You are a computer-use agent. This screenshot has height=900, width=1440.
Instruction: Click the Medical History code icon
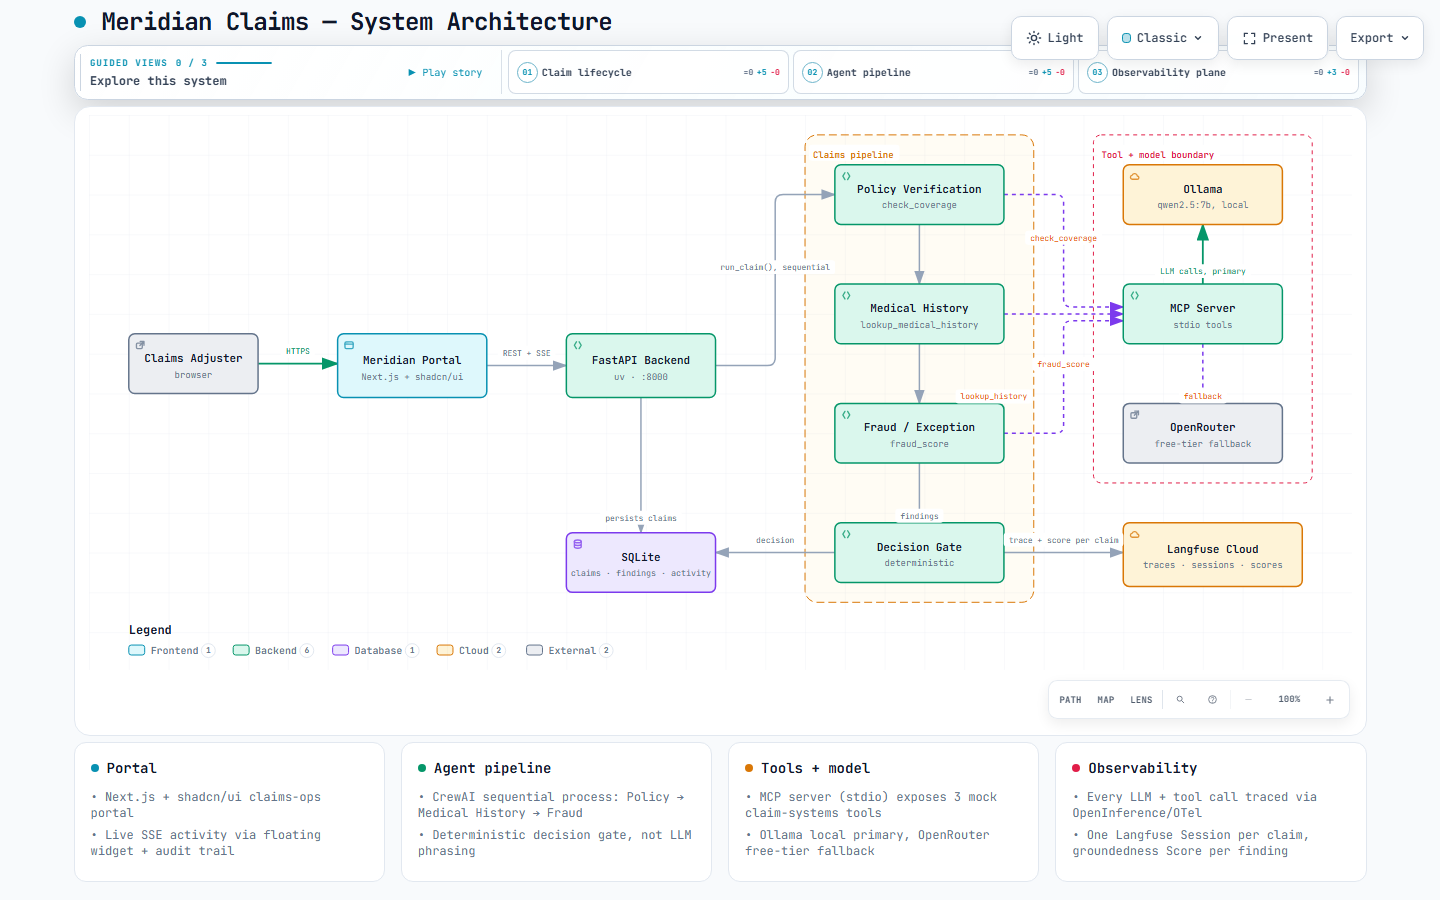(x=846, y=295)
